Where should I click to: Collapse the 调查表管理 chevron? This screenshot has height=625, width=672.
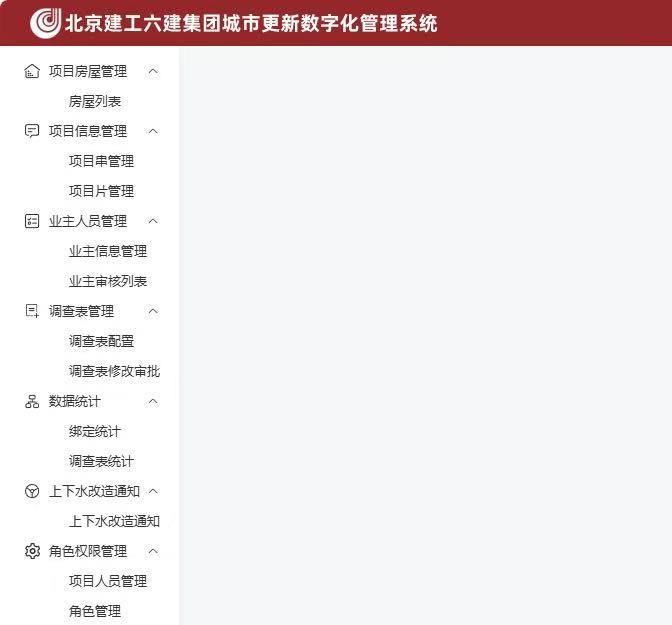click(x=153, y=311)
